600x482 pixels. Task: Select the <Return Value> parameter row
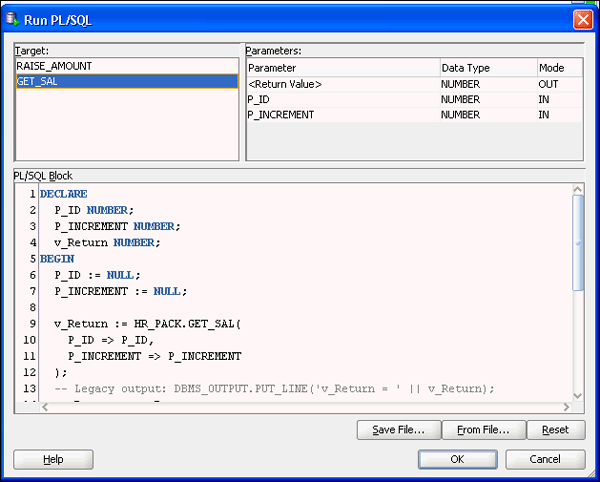(415, 84)
